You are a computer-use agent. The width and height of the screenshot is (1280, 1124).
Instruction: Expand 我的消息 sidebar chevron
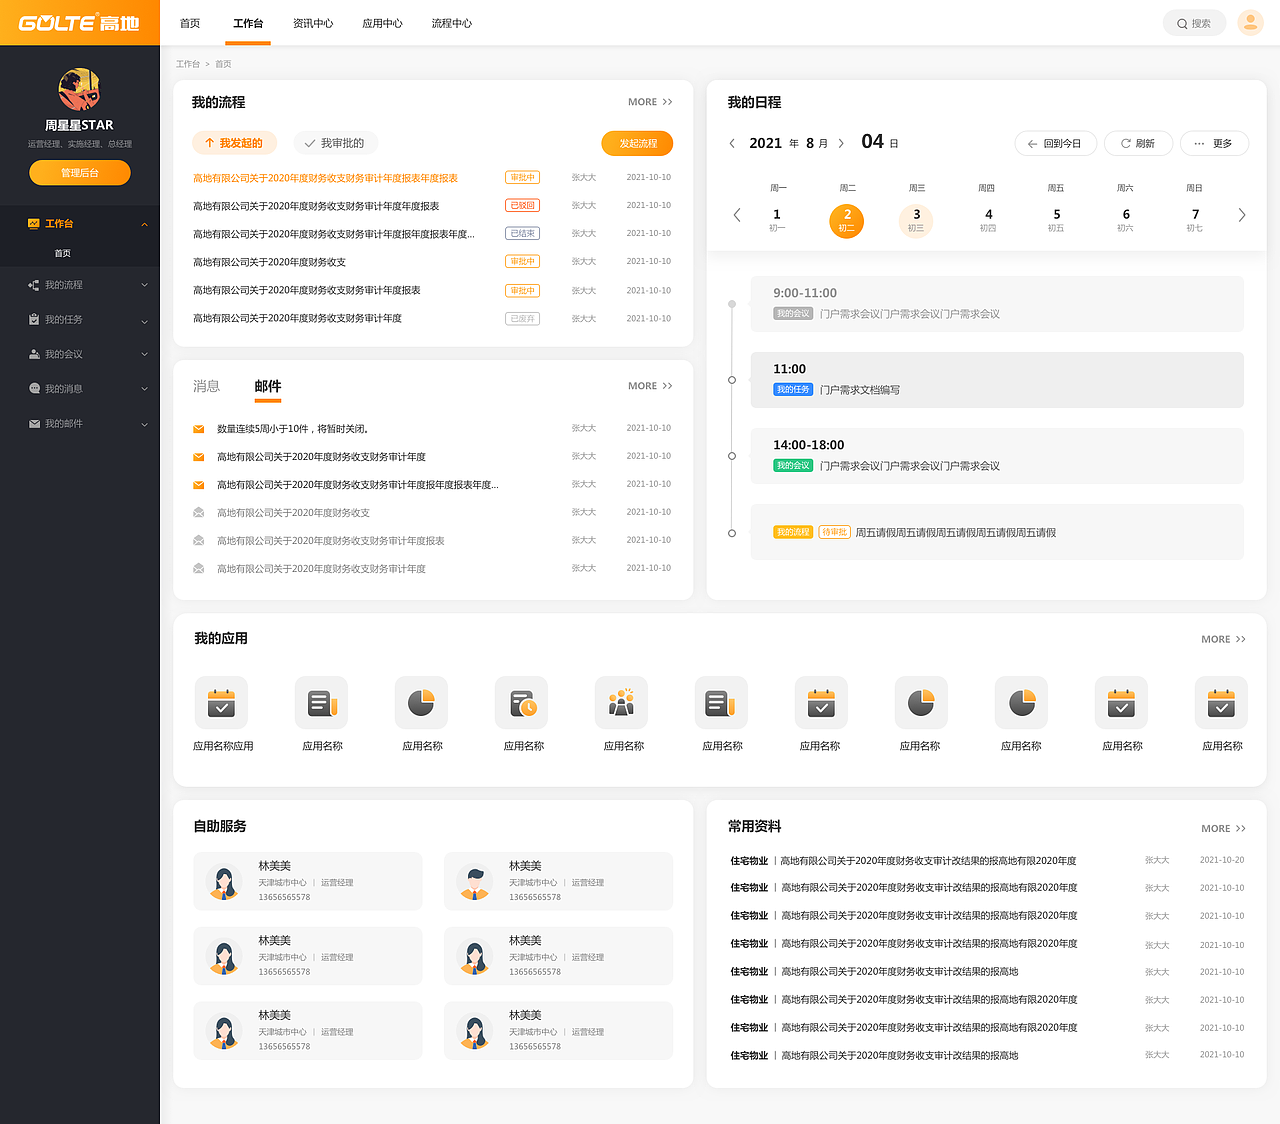tap(144, 389)
